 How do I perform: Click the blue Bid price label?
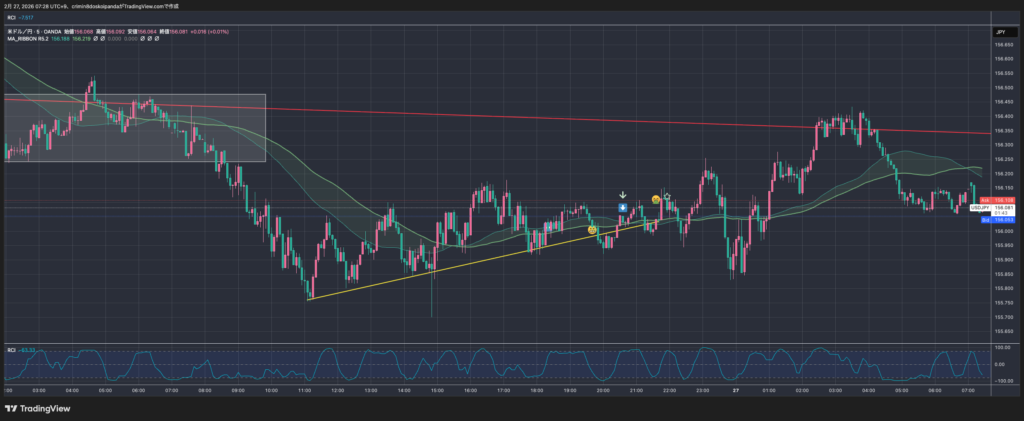992,218
